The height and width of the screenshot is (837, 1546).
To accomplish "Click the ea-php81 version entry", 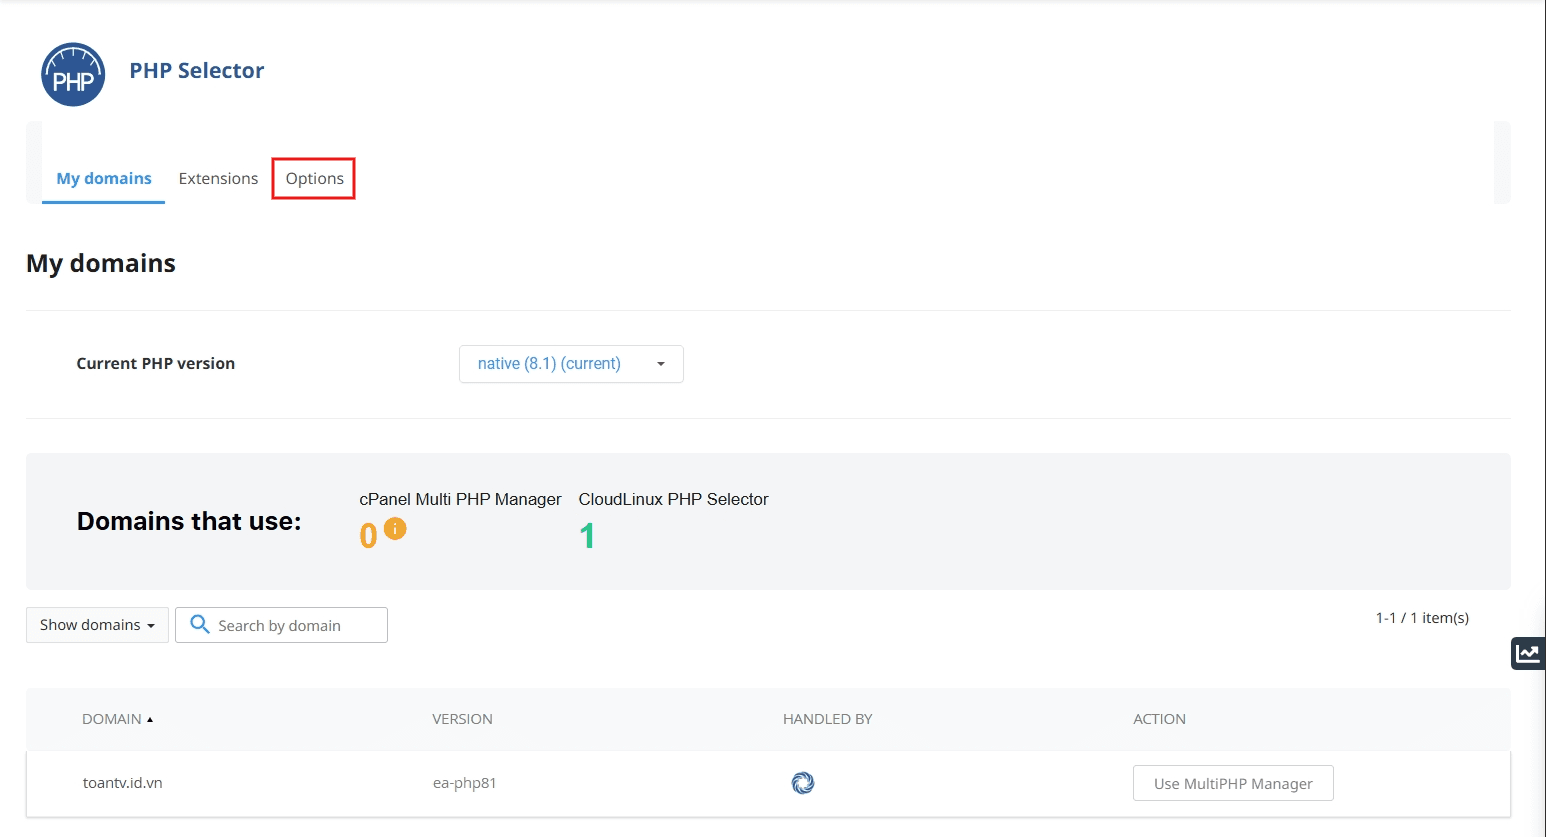I will pyautogui.click(x=463, y=783).
